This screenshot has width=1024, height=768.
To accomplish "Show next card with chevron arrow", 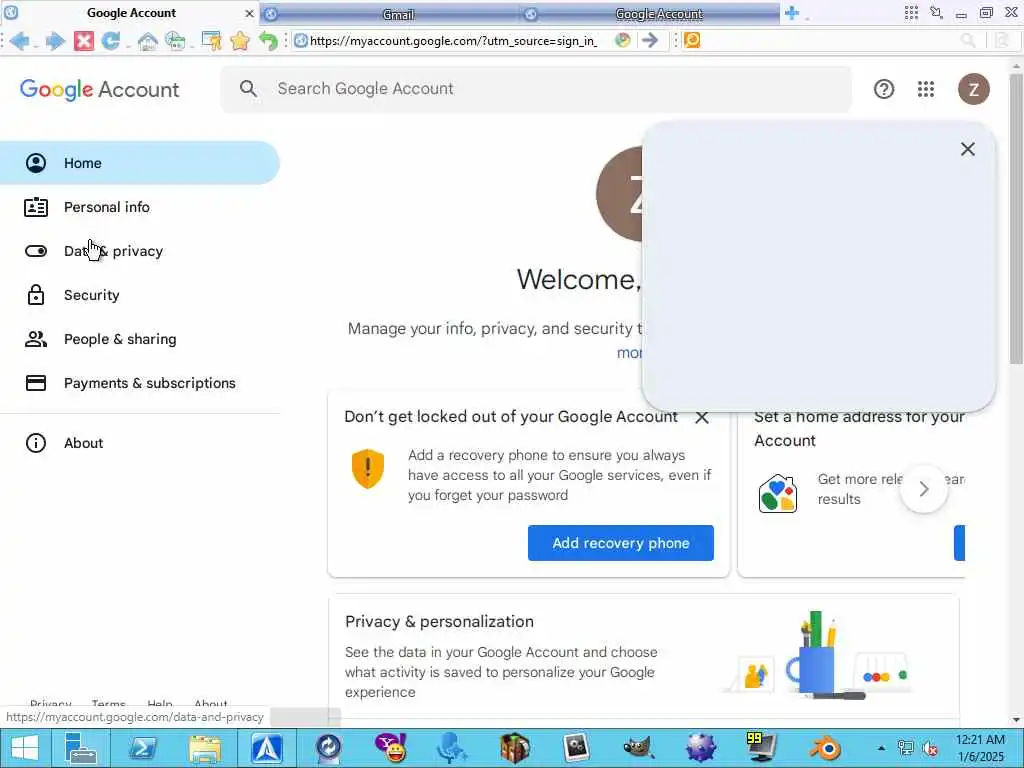I will click(923, 489).
